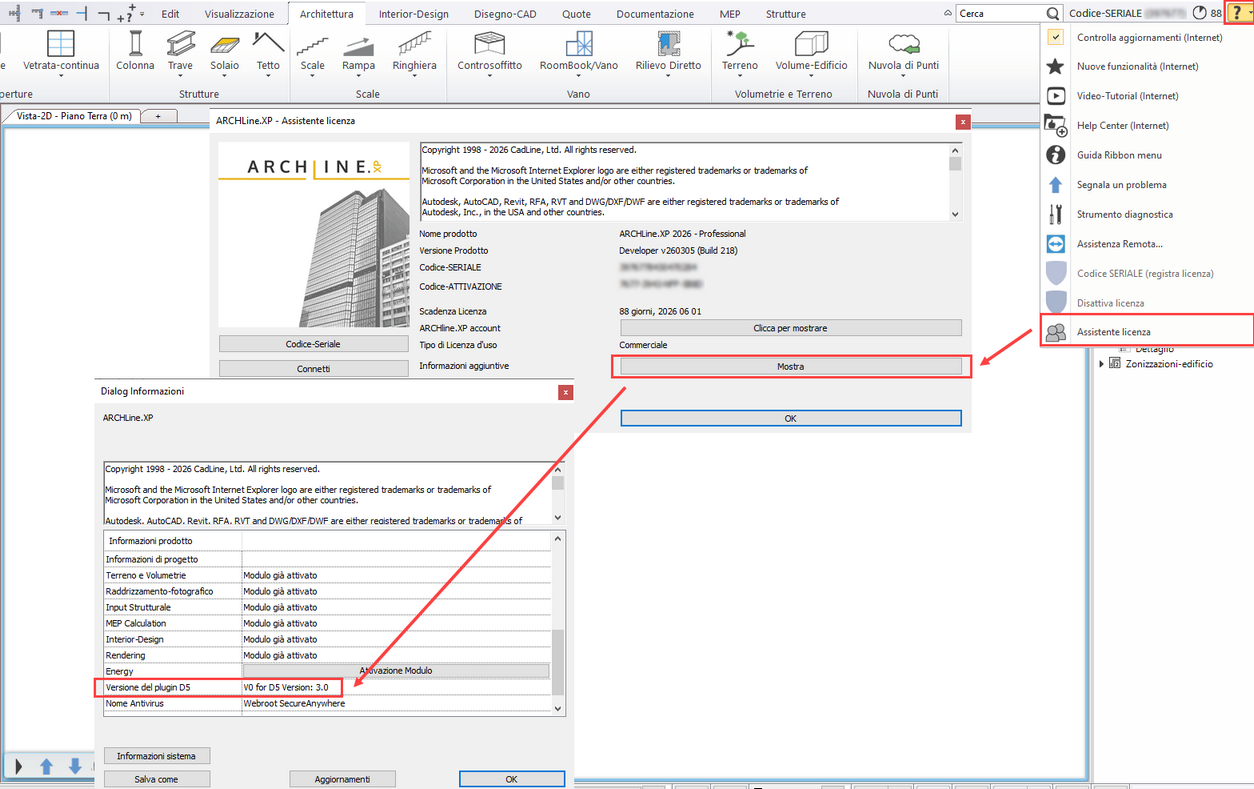Viewport: 1254px width, 789px height.
Task: Open the RoomBook/Vano tool
Action: (x=579, y=50)
